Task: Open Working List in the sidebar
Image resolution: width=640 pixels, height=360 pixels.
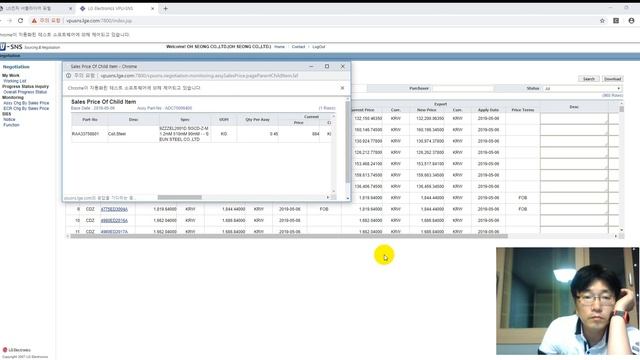Action: pos(15,81)
